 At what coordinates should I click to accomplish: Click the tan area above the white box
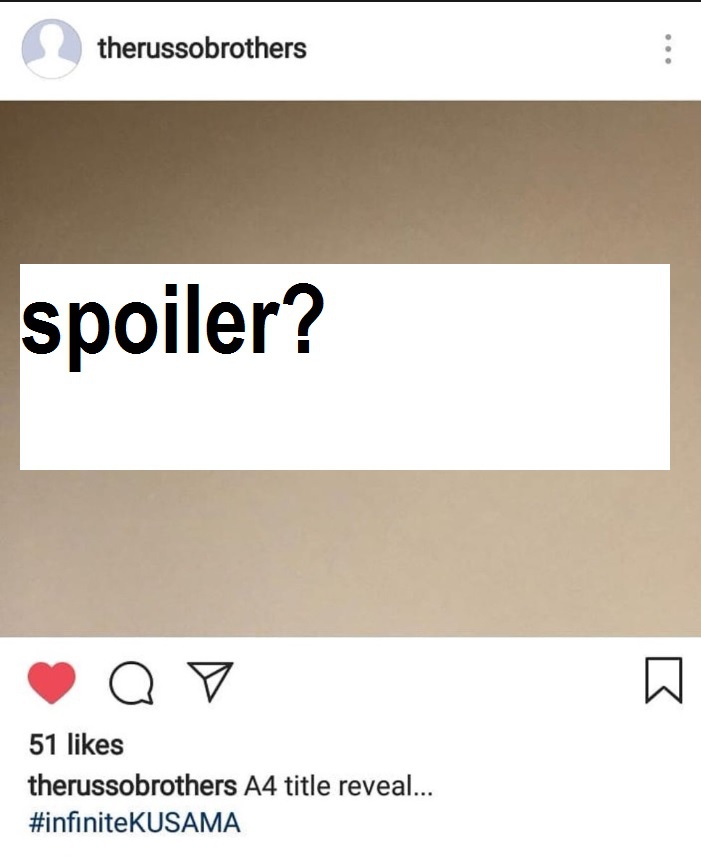[350, 182]
